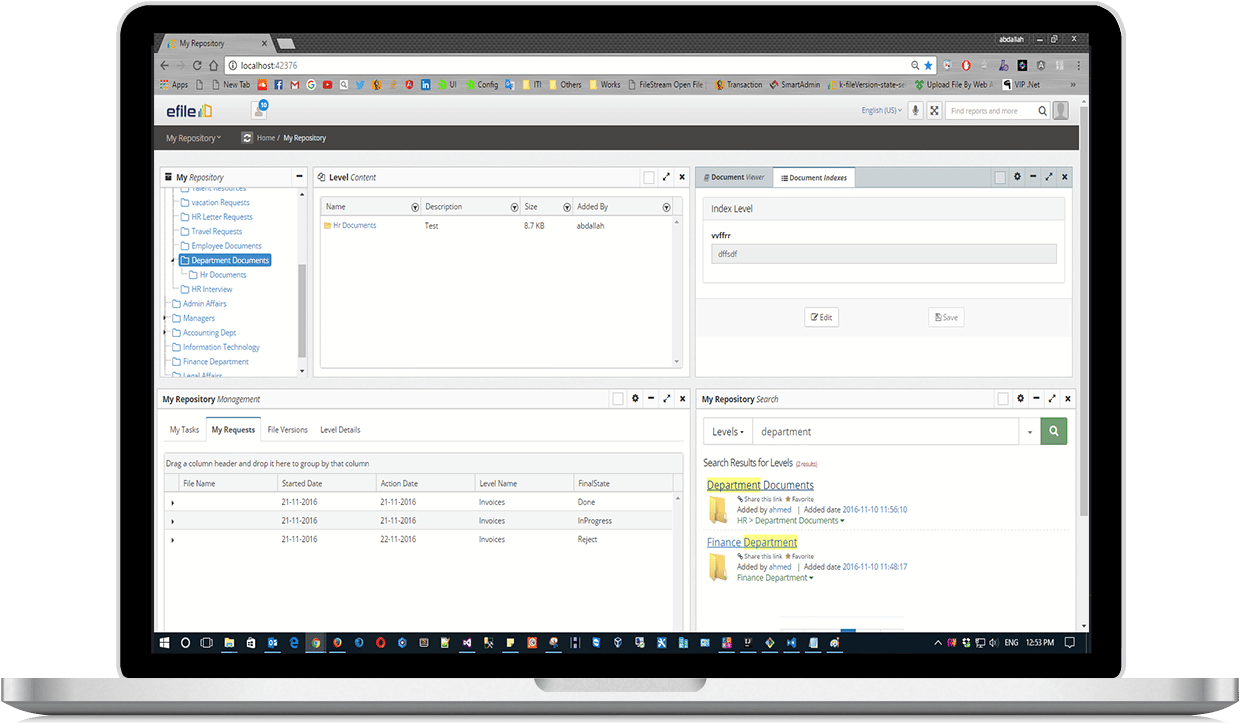The height and width of the screenshot is (724, 1240).
Task: Open settings gear in Document viewer panel
Action: point(1018,177)
